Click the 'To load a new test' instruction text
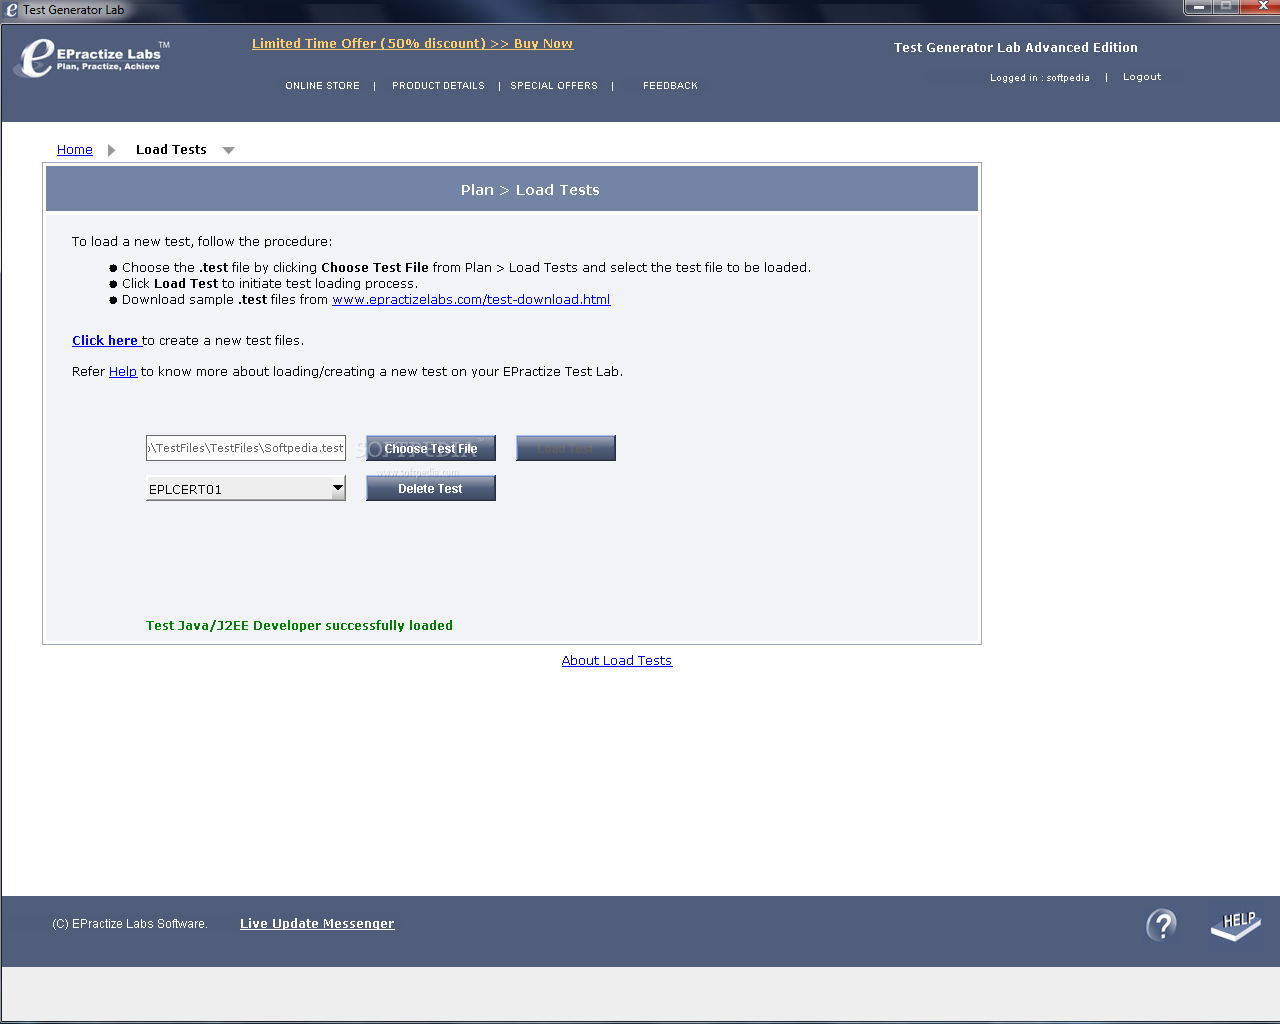The width and height of the screenshot is (1280, 1024). click(202, 242)
